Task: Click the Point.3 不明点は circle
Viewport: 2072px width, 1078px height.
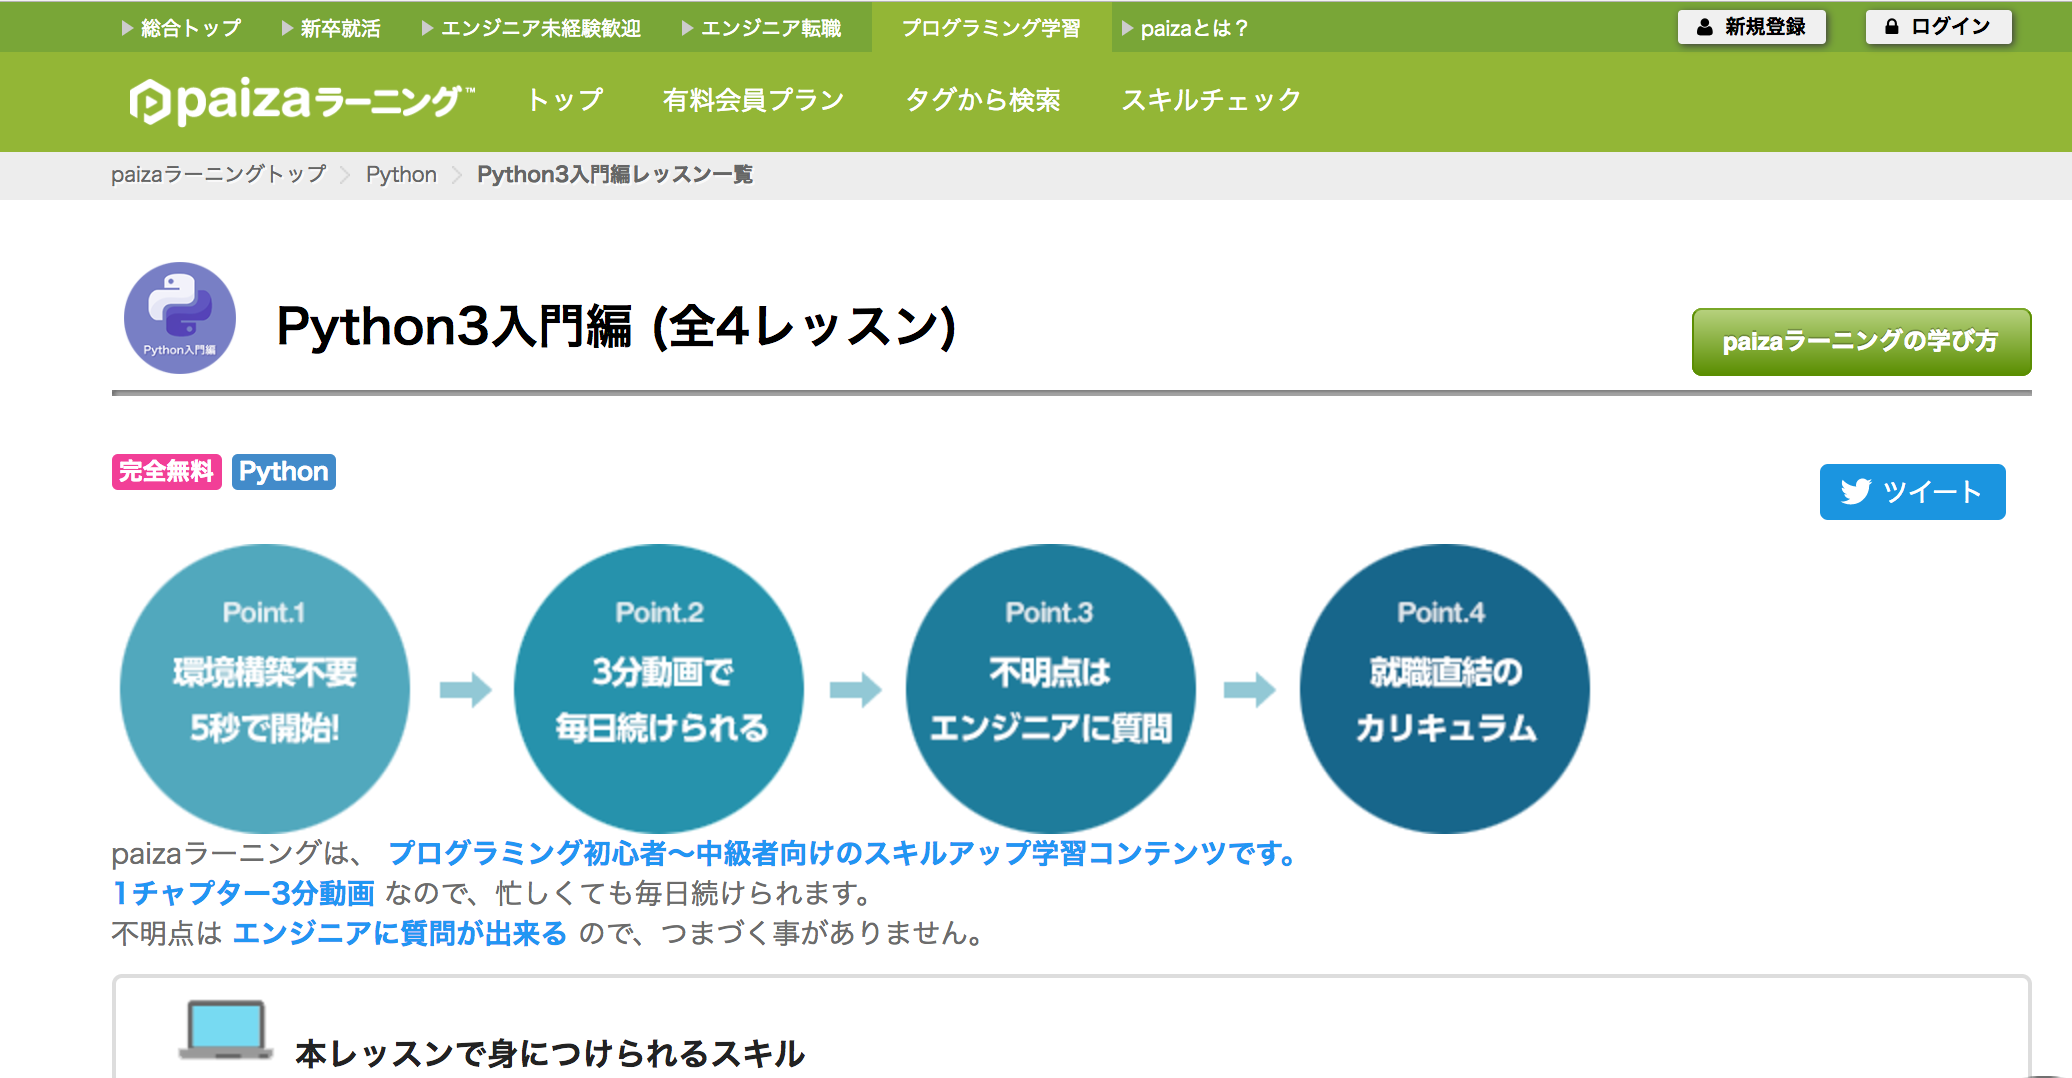Action: [x=1051, y=688]
